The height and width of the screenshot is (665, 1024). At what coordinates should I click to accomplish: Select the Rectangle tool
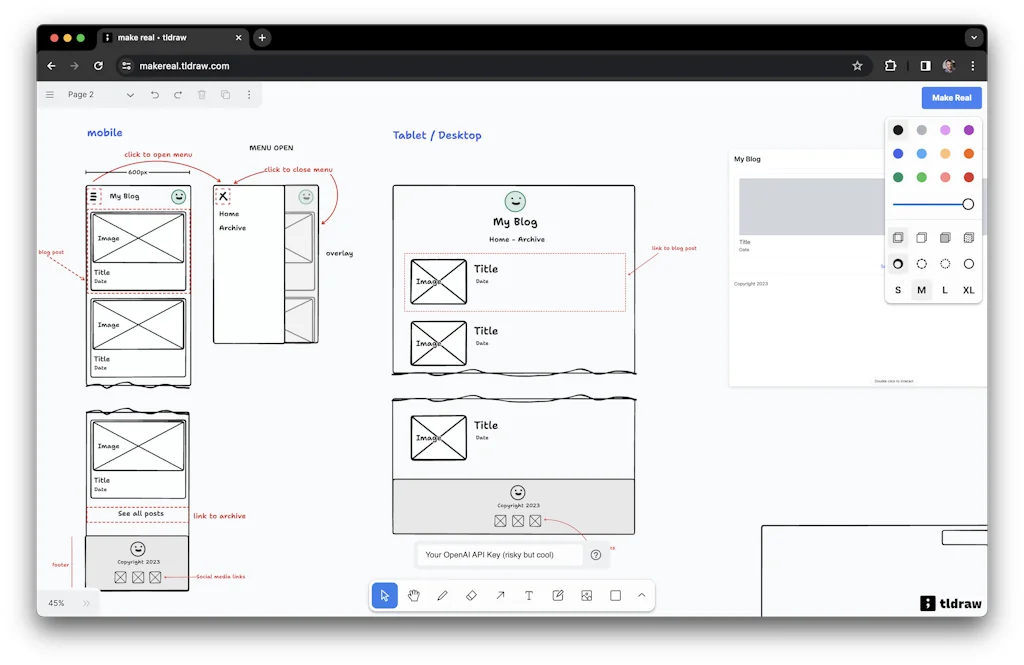(614, 595)
